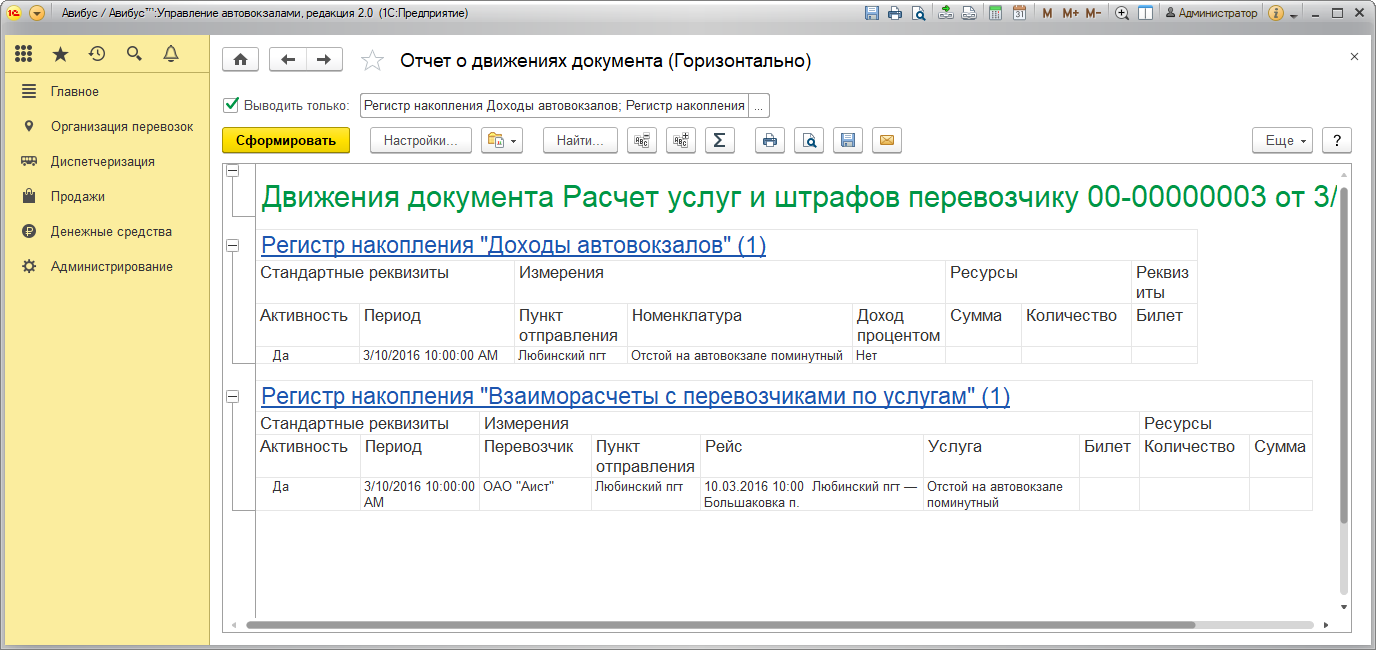Image resolution: width=1376 pixels, height=650 pixels.
Task: Open 'Администрирование' section in sidebar
Action: 111,266
